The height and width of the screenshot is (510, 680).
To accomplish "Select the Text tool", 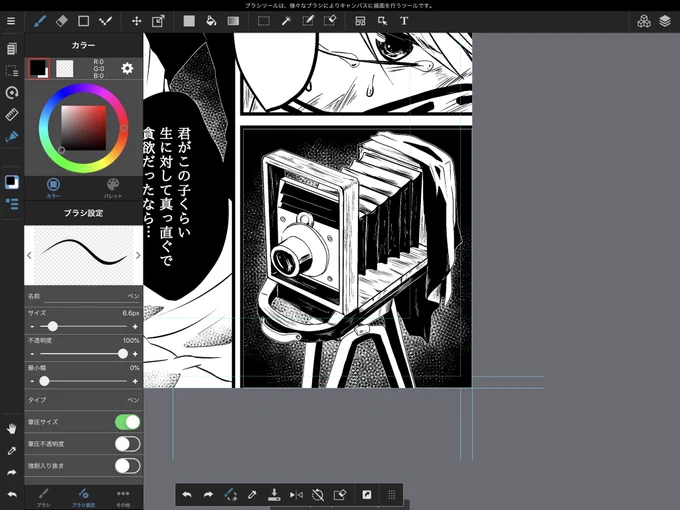I will click(404, 21).
